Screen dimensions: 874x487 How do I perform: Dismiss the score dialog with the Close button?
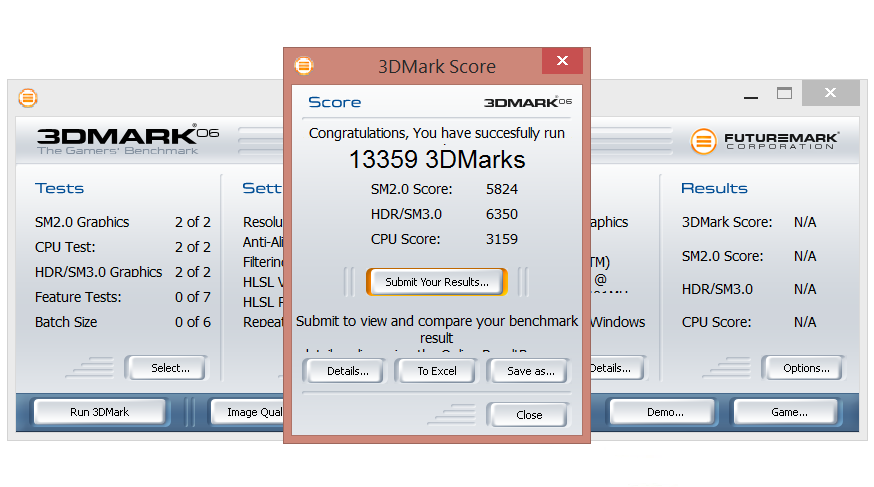pos(528,415)
